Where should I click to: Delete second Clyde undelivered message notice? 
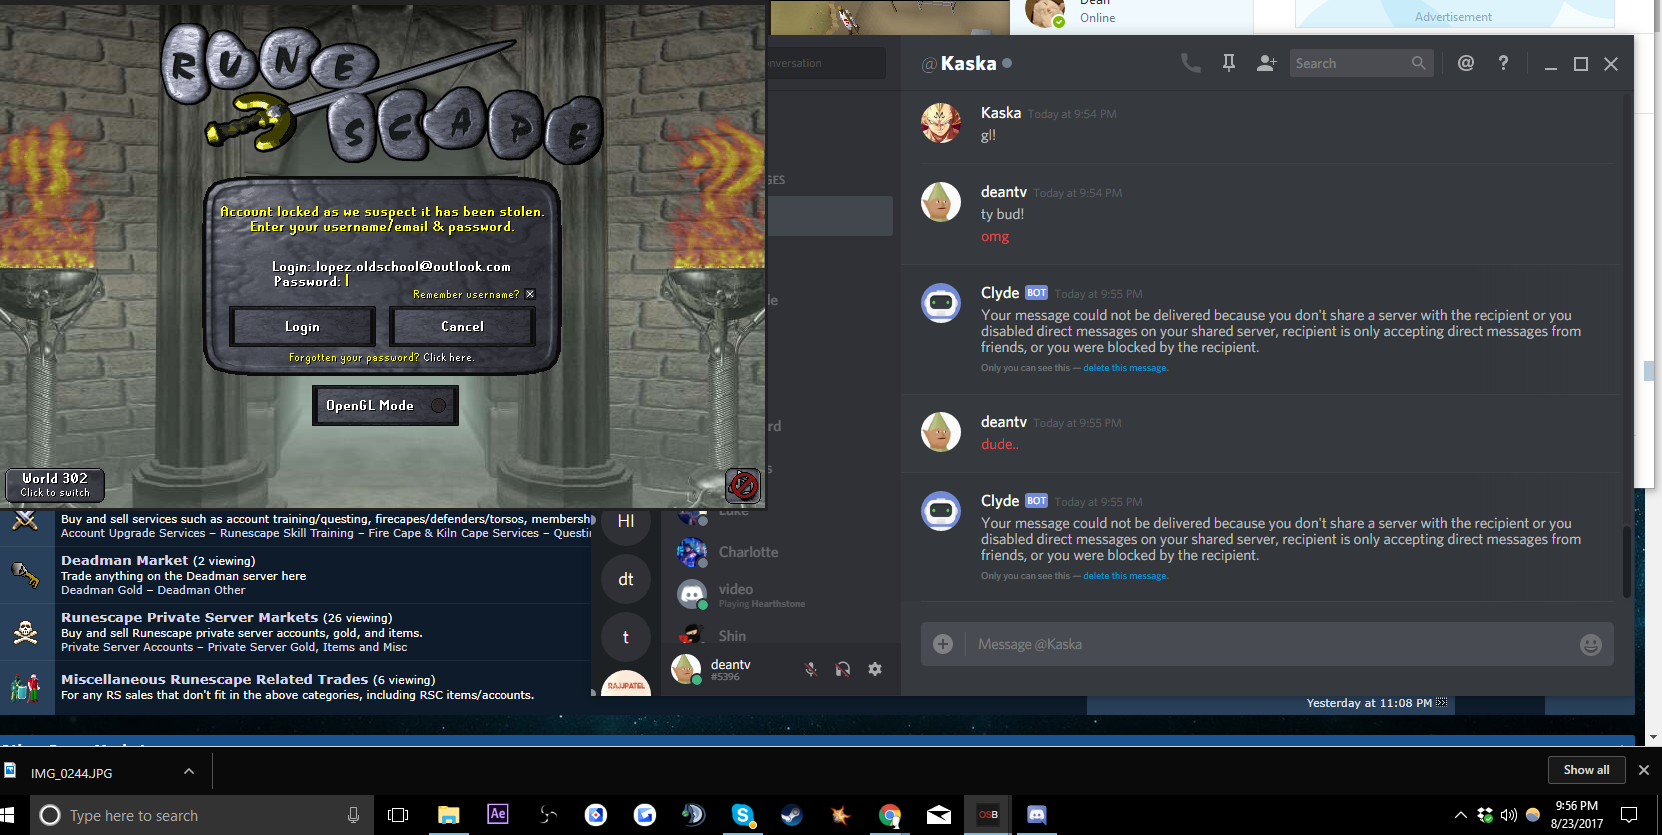coord(1125,576)
